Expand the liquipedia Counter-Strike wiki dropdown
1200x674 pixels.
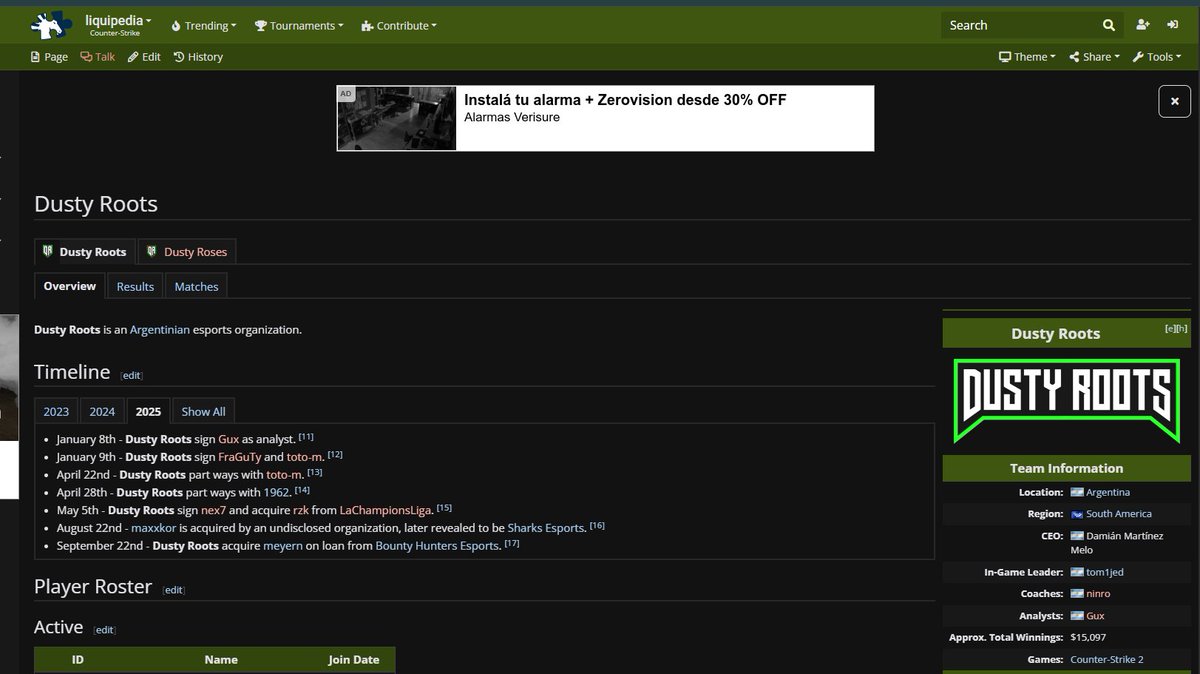[119, 25]
